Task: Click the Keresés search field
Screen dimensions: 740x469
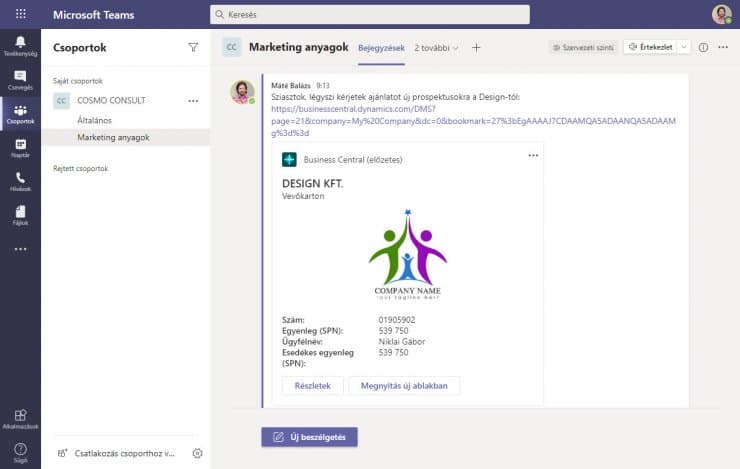Action: pos(370,15)
